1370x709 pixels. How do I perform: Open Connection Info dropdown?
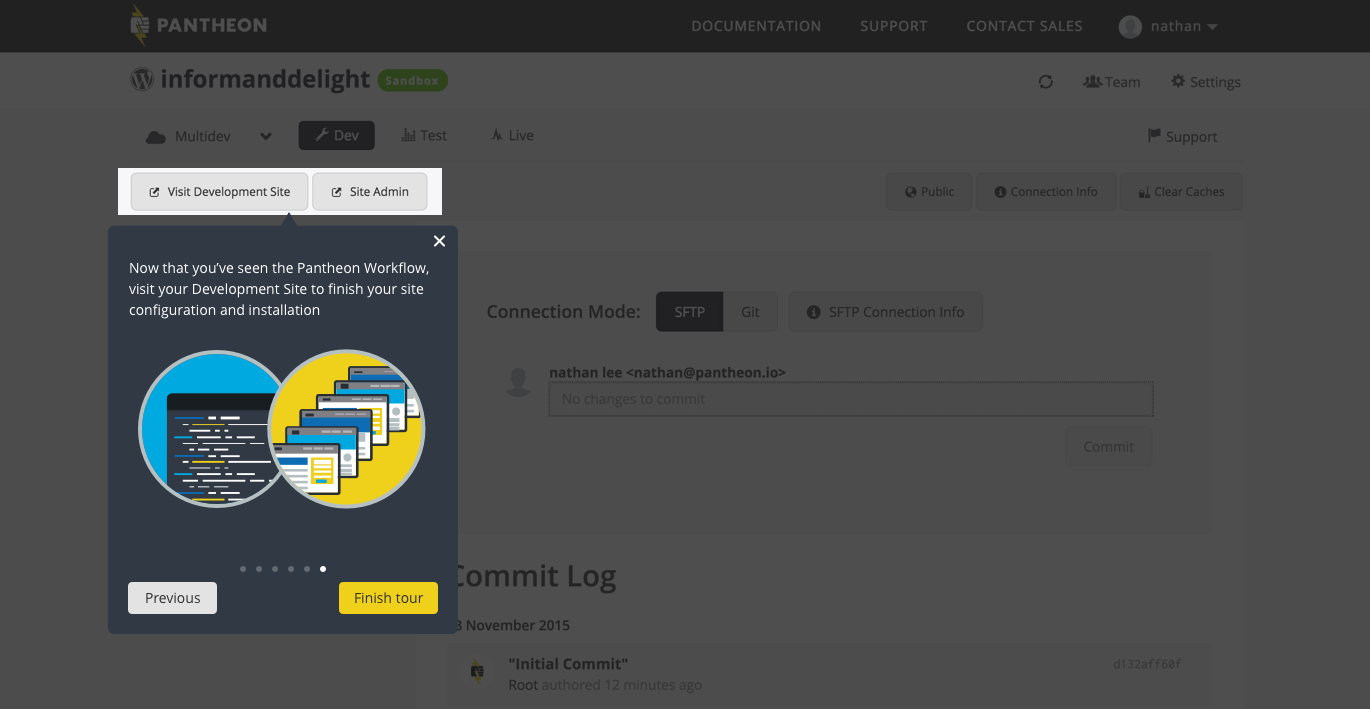click(1046, 192)
